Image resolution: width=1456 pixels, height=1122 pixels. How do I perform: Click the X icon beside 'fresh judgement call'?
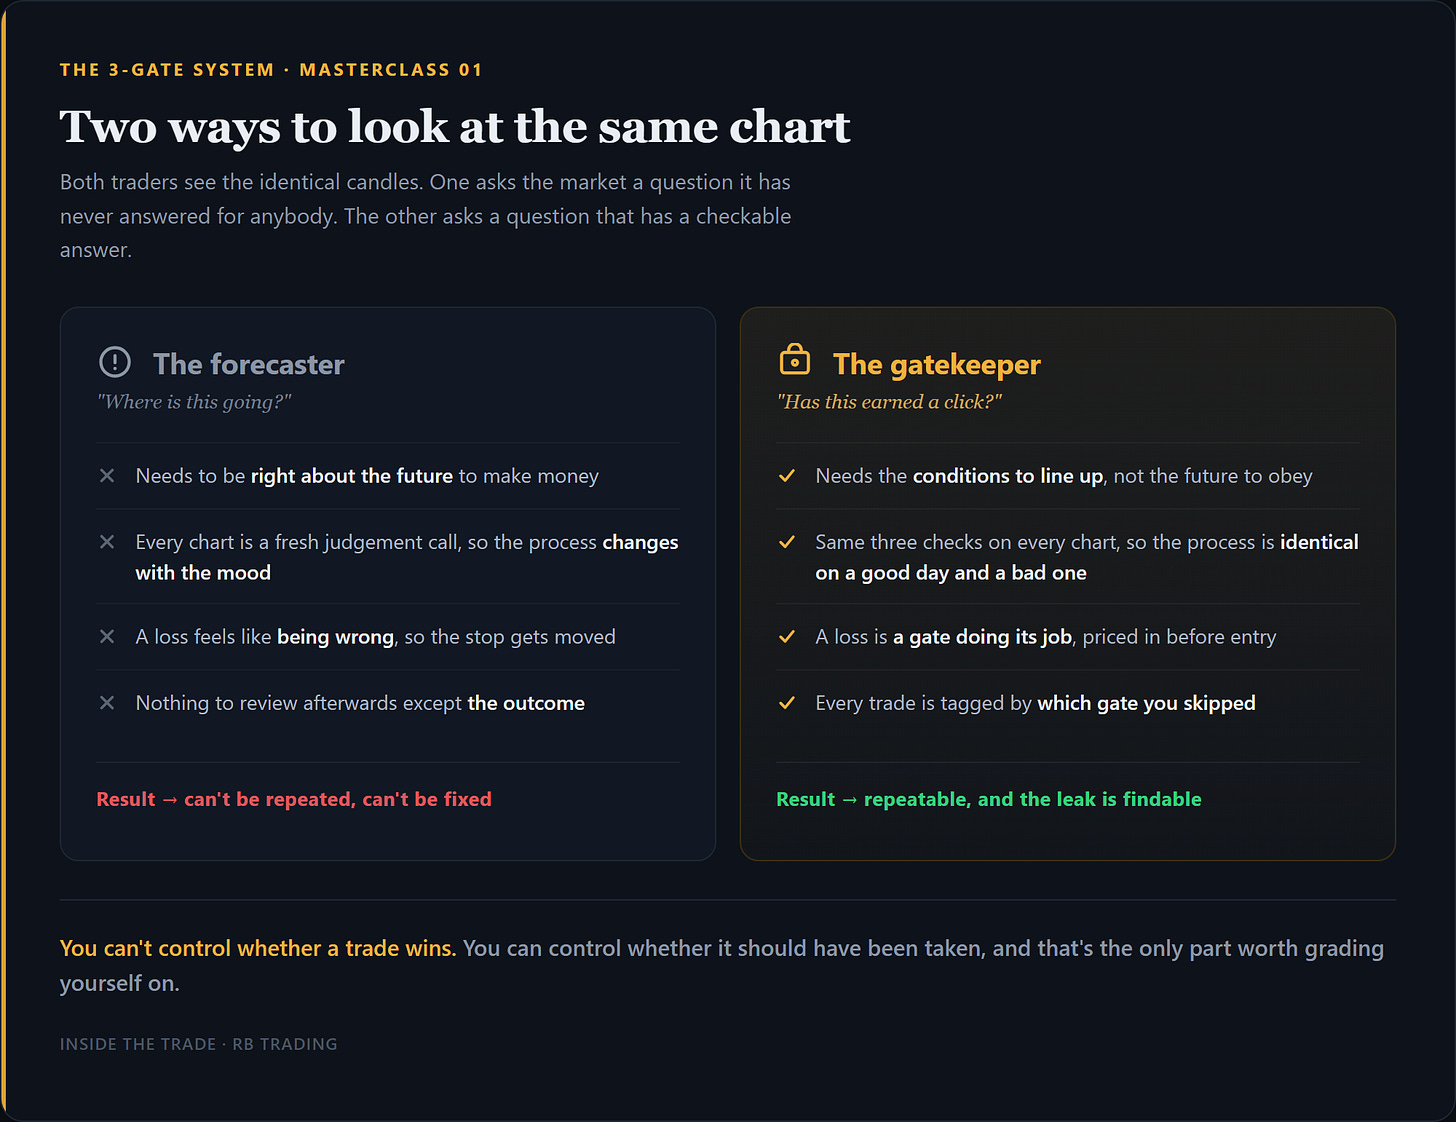tap(107, 542)
